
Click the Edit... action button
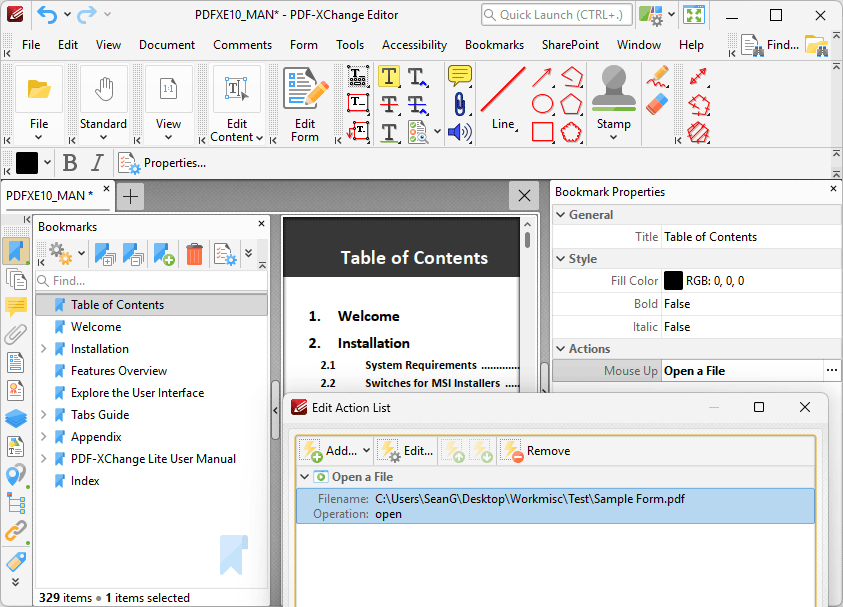405,451
